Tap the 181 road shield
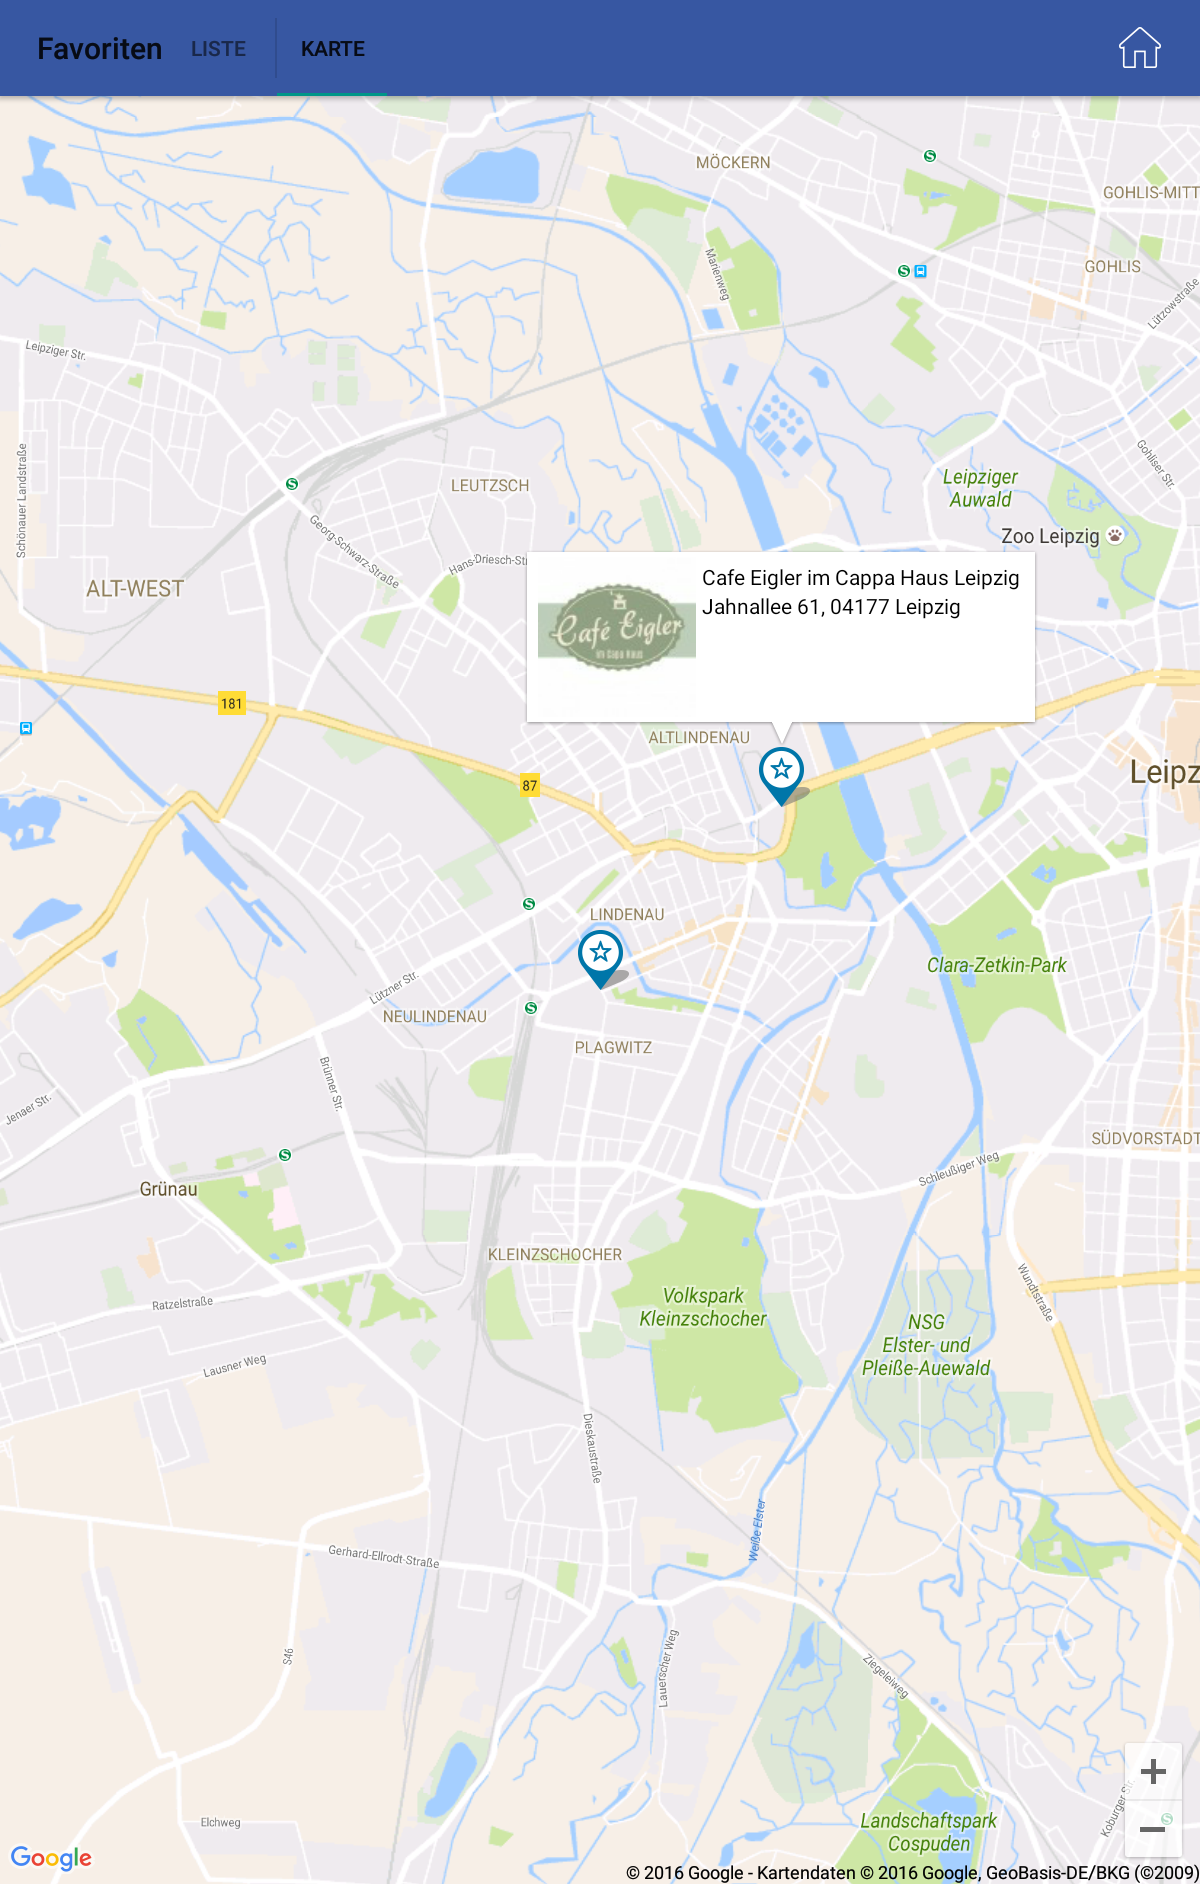Screen dimensions: 1200x1884 click(232, 703)
